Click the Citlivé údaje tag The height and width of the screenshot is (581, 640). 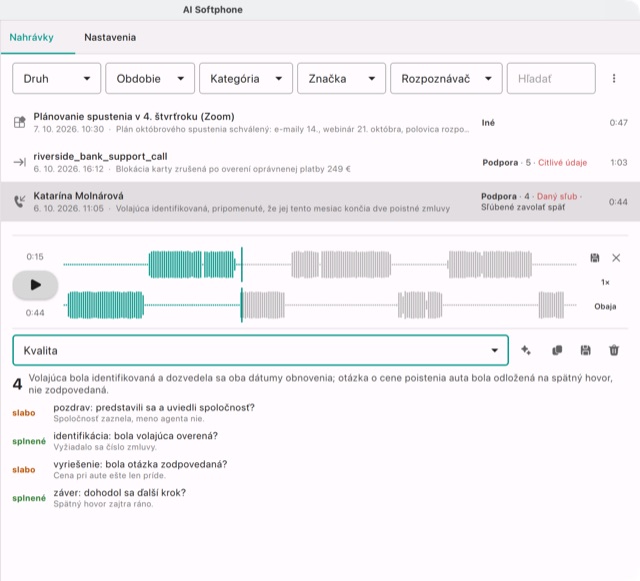tap(562, 163)
